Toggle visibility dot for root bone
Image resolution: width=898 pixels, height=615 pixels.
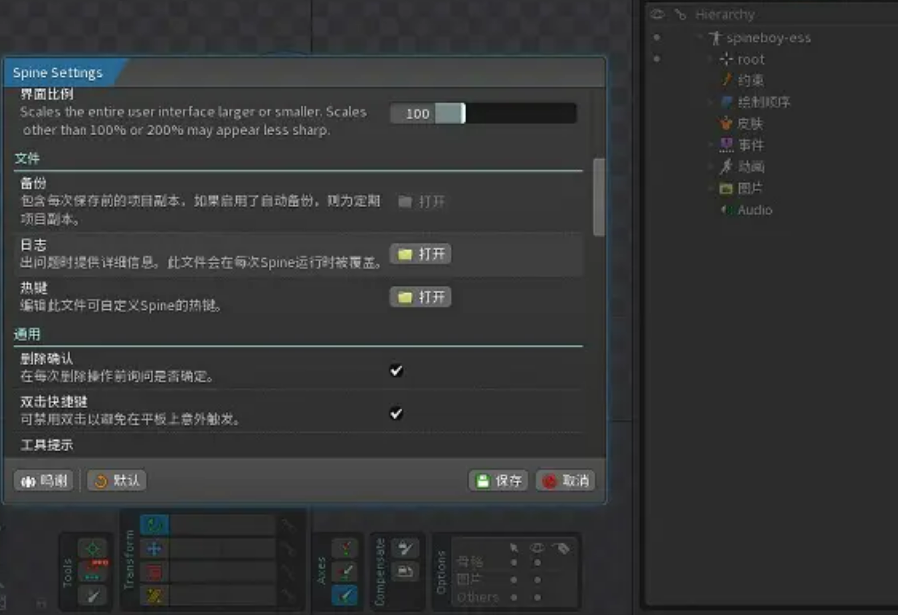pyautogui.click(x=657, y=58)
